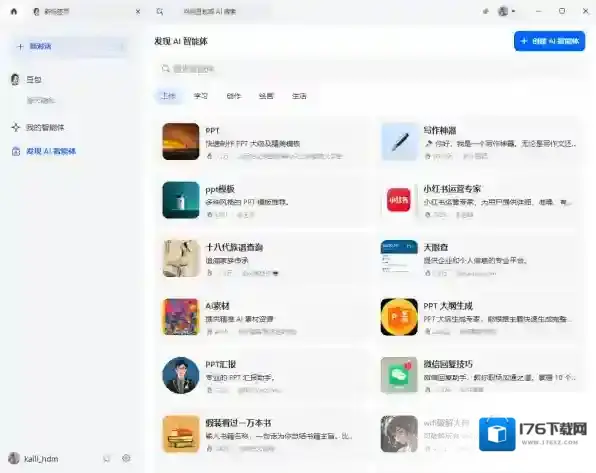Select the 新标签页 tab
Image resolution: width=596 pixels, height=473 pixels.
[x=86, y=12]
